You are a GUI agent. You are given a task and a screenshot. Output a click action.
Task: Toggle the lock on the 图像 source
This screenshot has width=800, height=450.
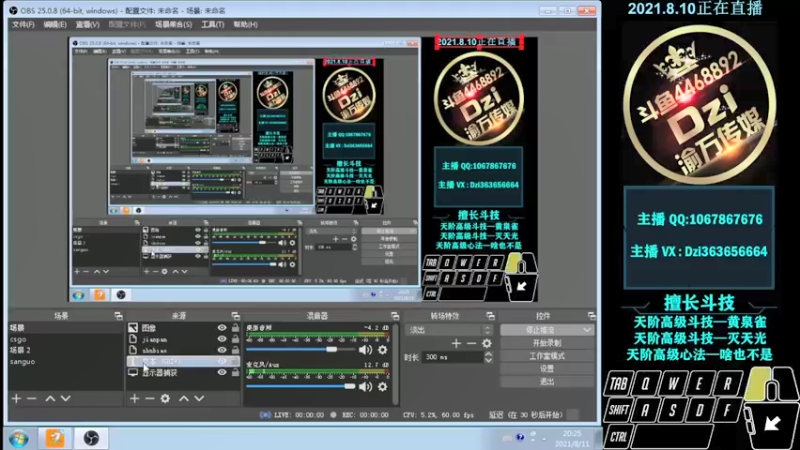(235, 328)
